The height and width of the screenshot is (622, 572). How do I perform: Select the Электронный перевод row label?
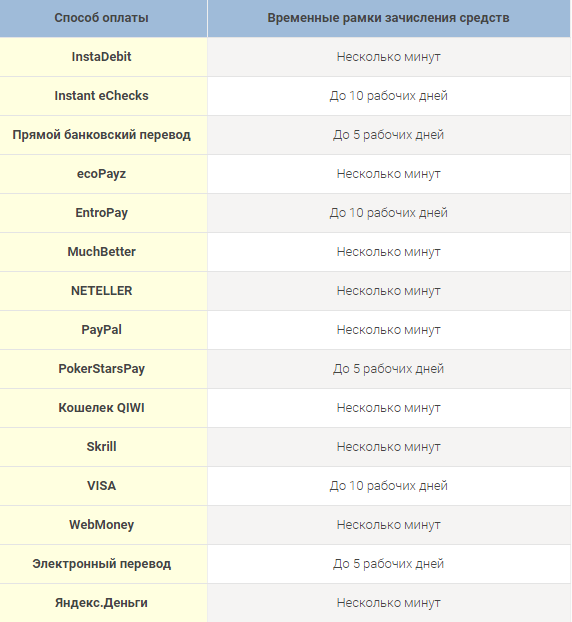101,564
